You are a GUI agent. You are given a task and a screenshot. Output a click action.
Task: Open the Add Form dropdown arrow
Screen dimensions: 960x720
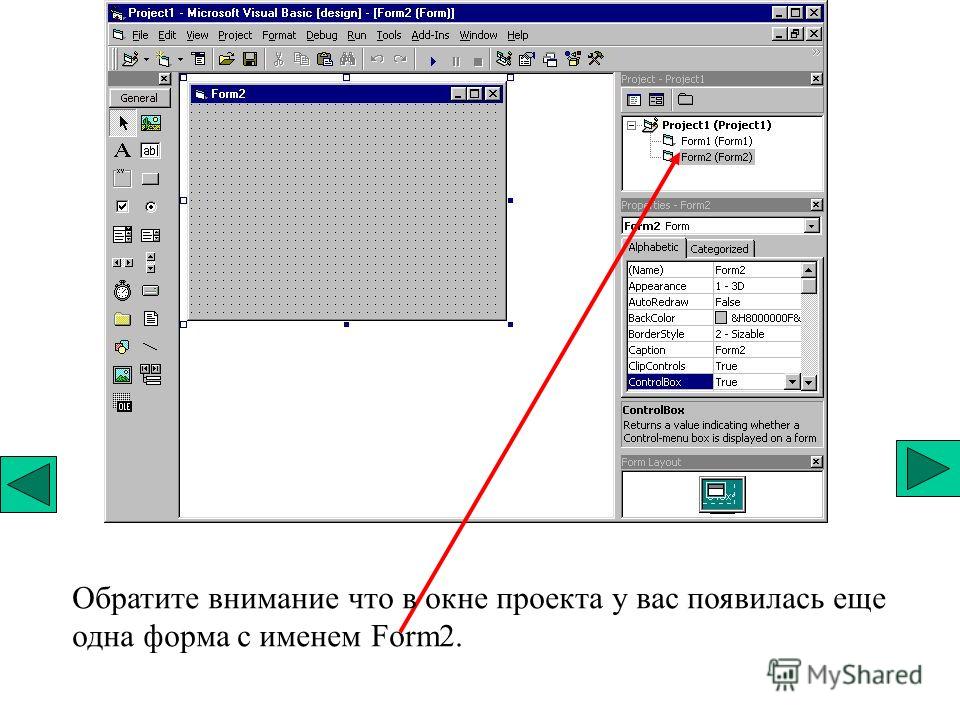180,59
